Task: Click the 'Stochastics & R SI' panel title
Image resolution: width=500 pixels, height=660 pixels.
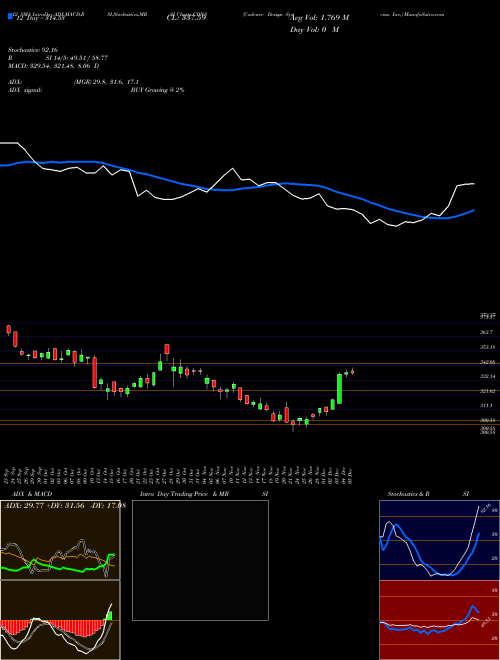Action: [428, 494]
